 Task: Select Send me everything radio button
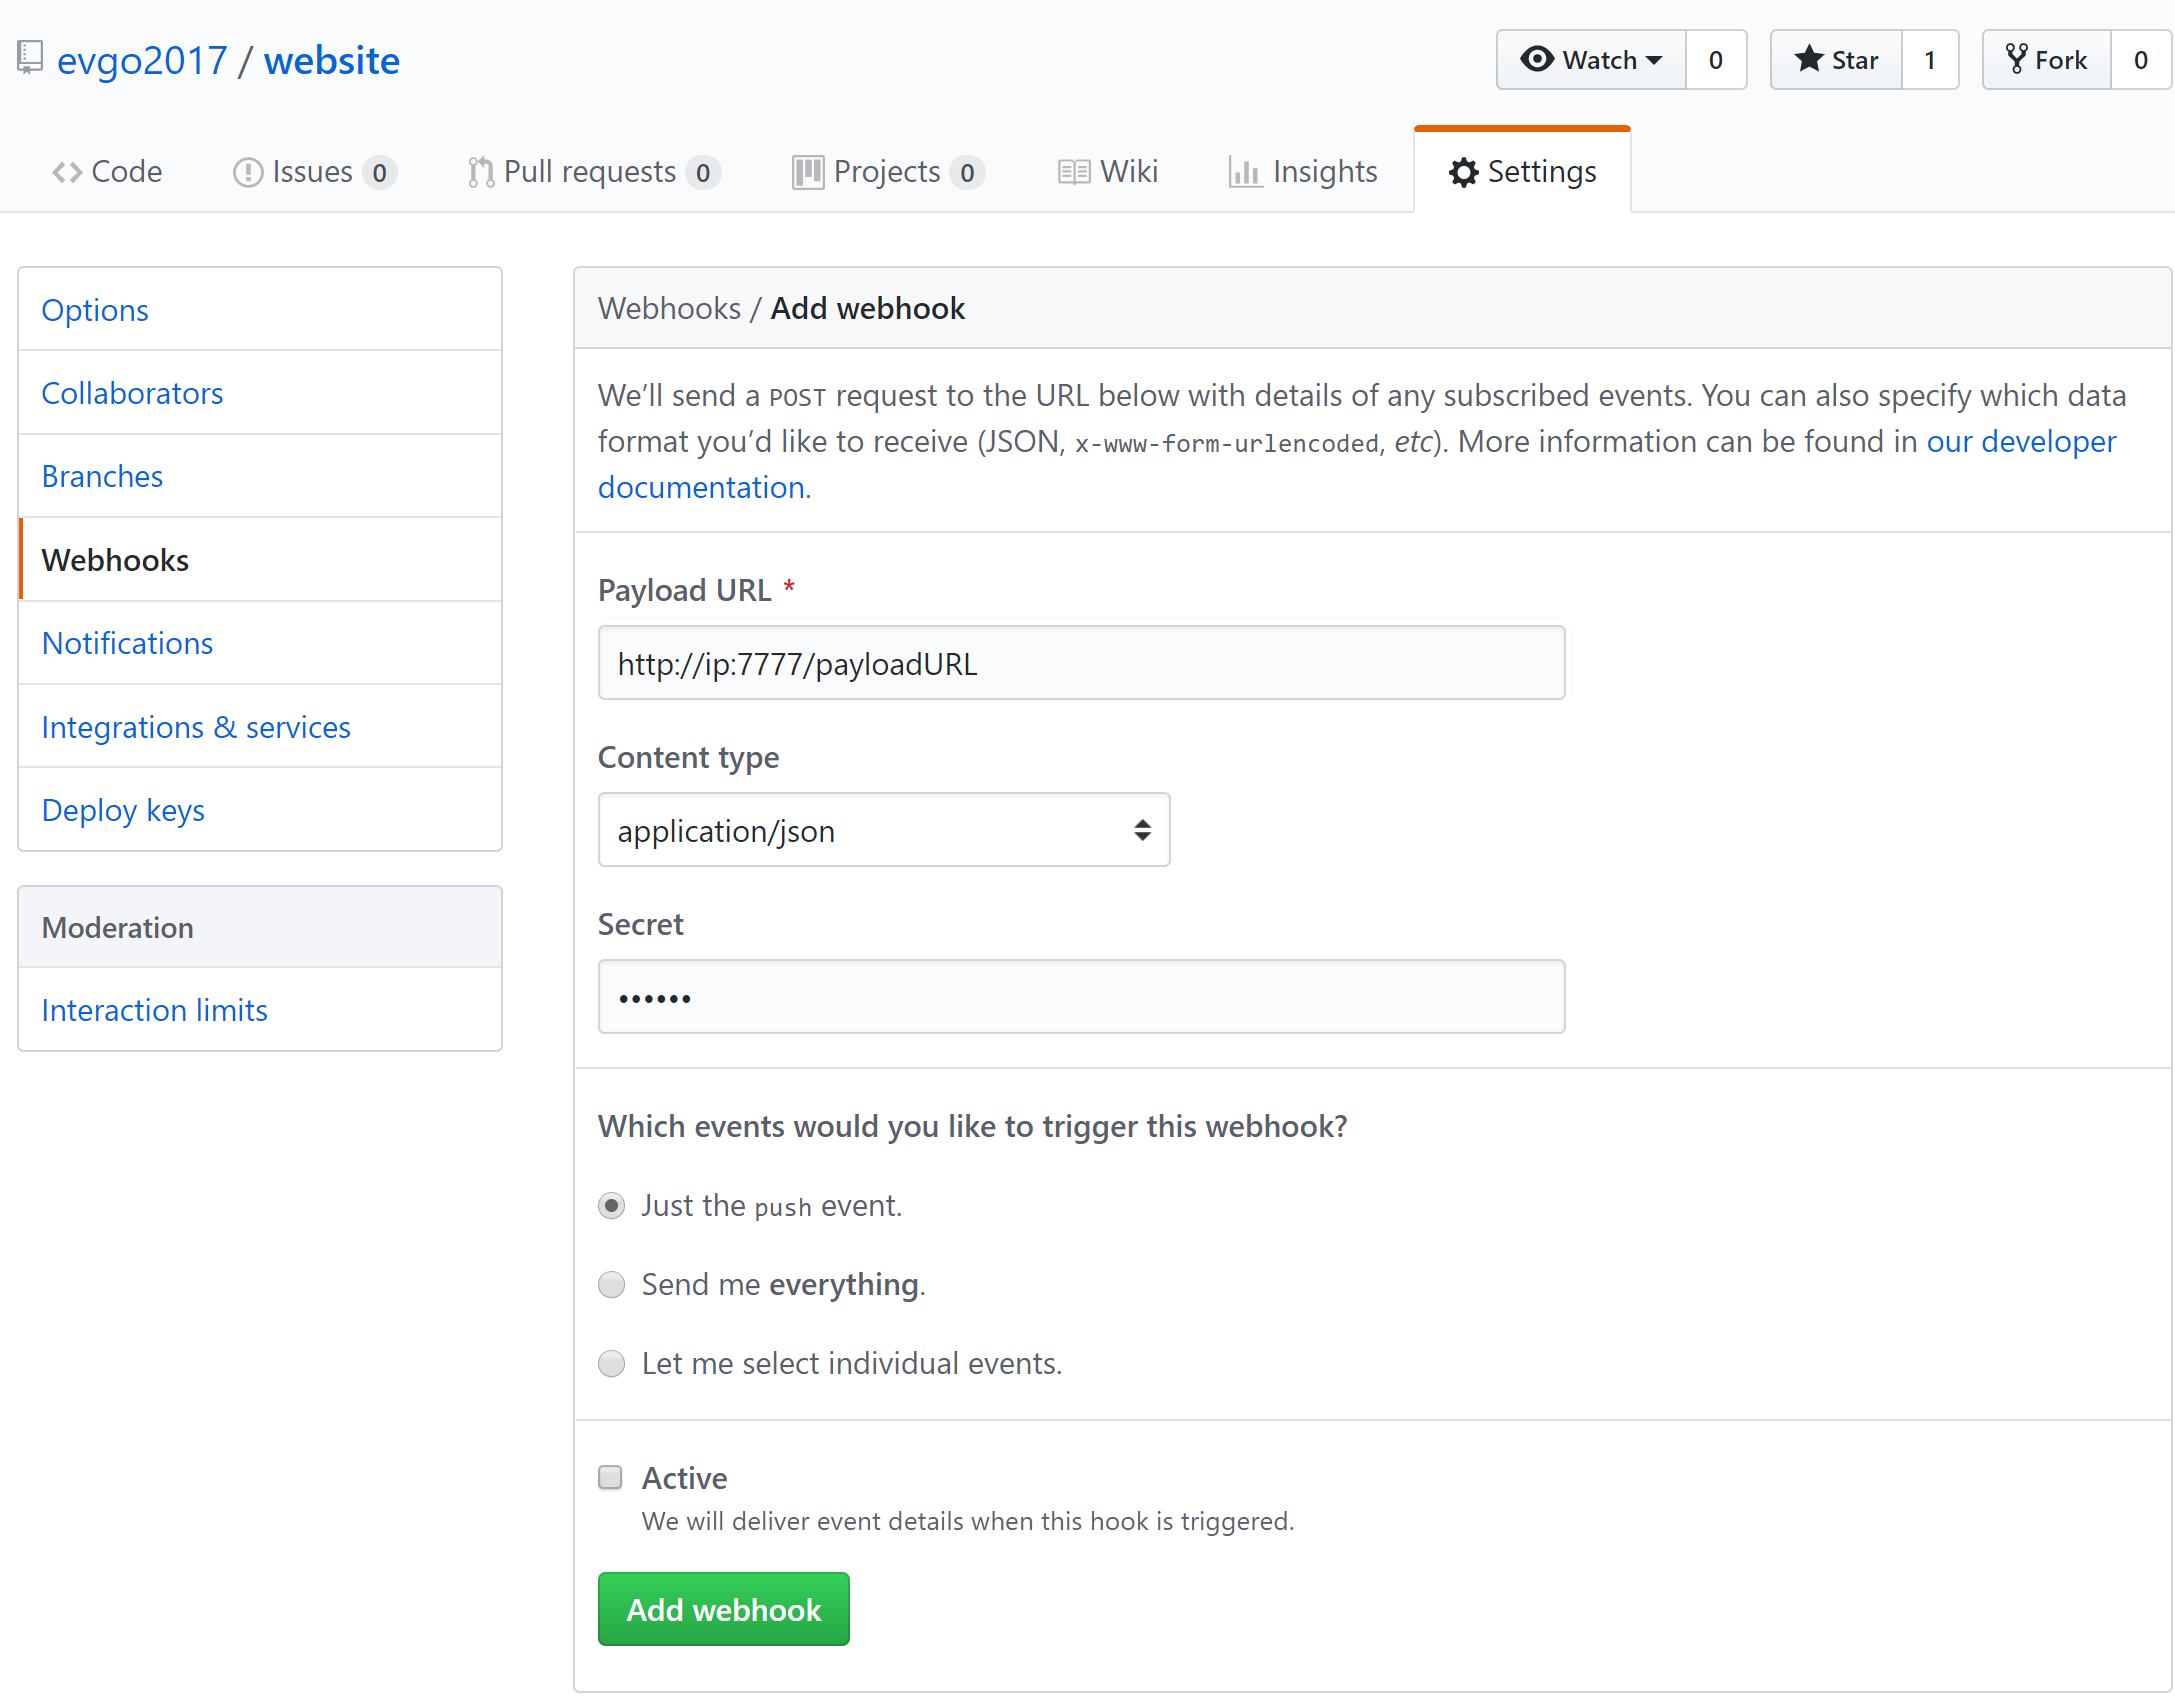point(611,1283)
